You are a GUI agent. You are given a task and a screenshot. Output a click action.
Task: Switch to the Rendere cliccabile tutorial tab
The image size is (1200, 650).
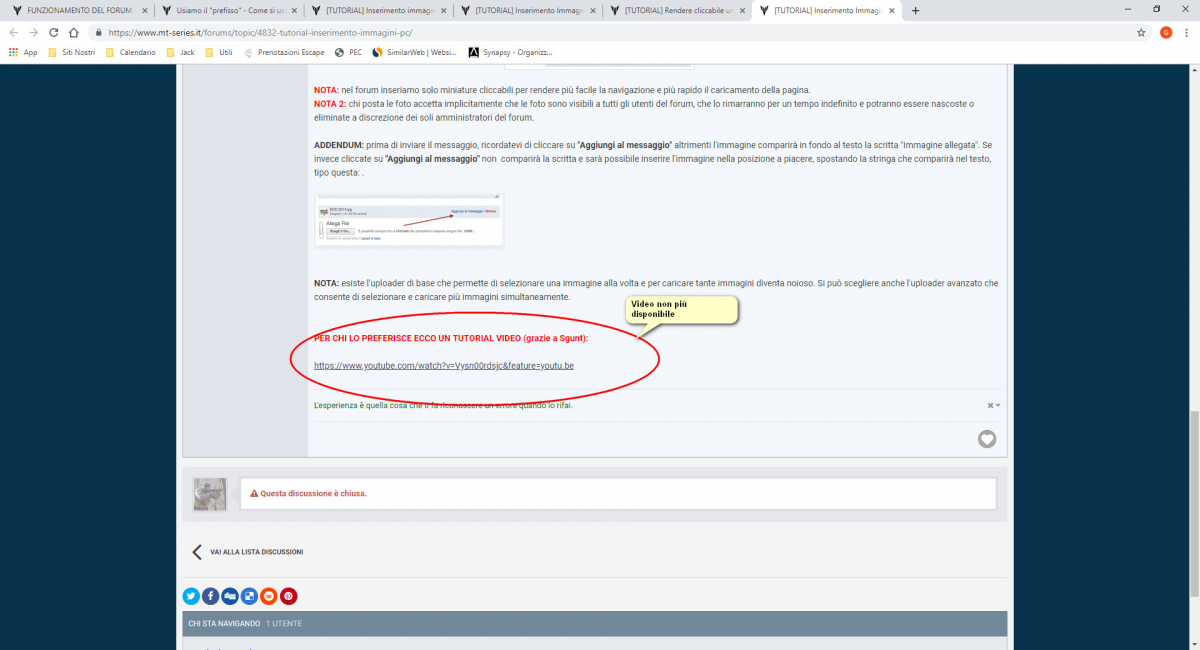tap(678, 11)
